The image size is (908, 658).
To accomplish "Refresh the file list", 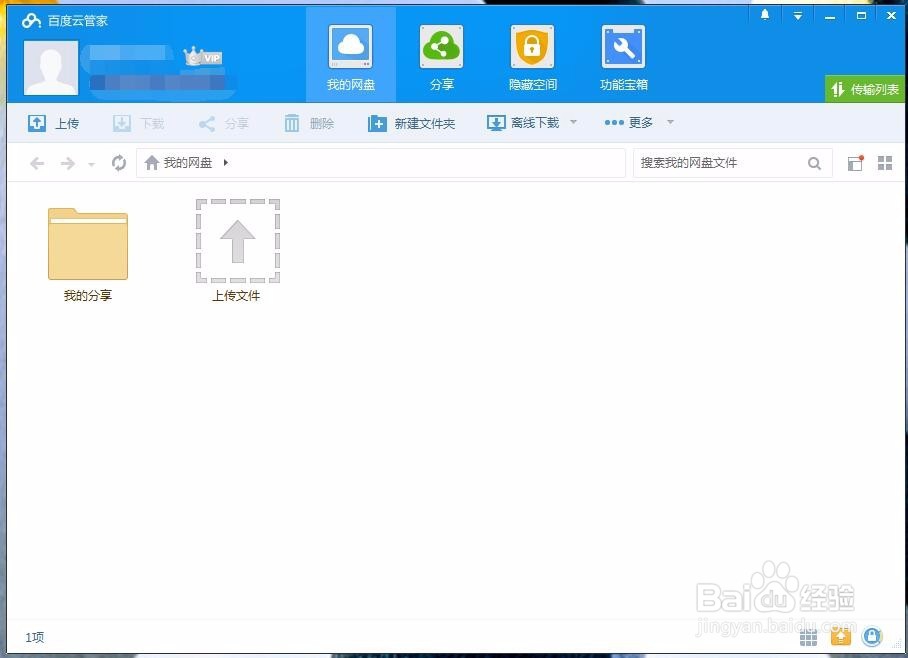I will click(x=119, y=163).
